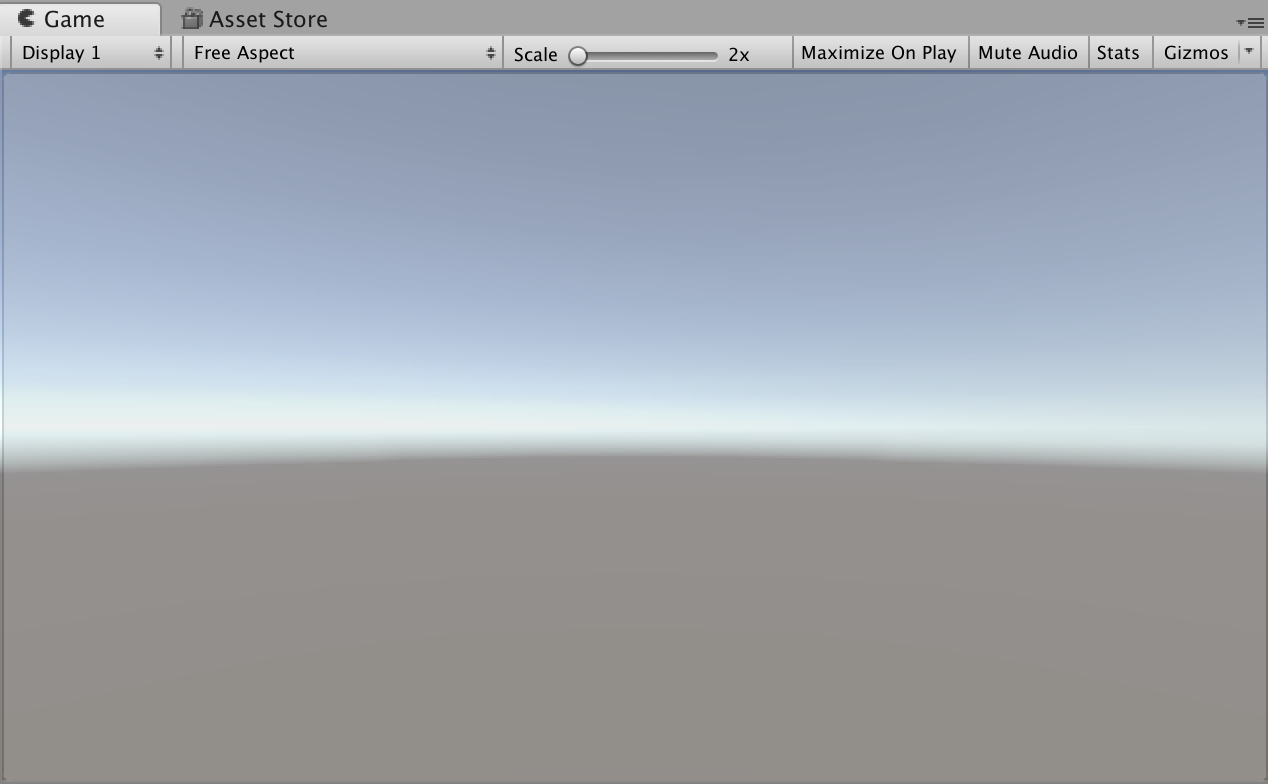Click the Gizmos button

tap(1198, 52)
